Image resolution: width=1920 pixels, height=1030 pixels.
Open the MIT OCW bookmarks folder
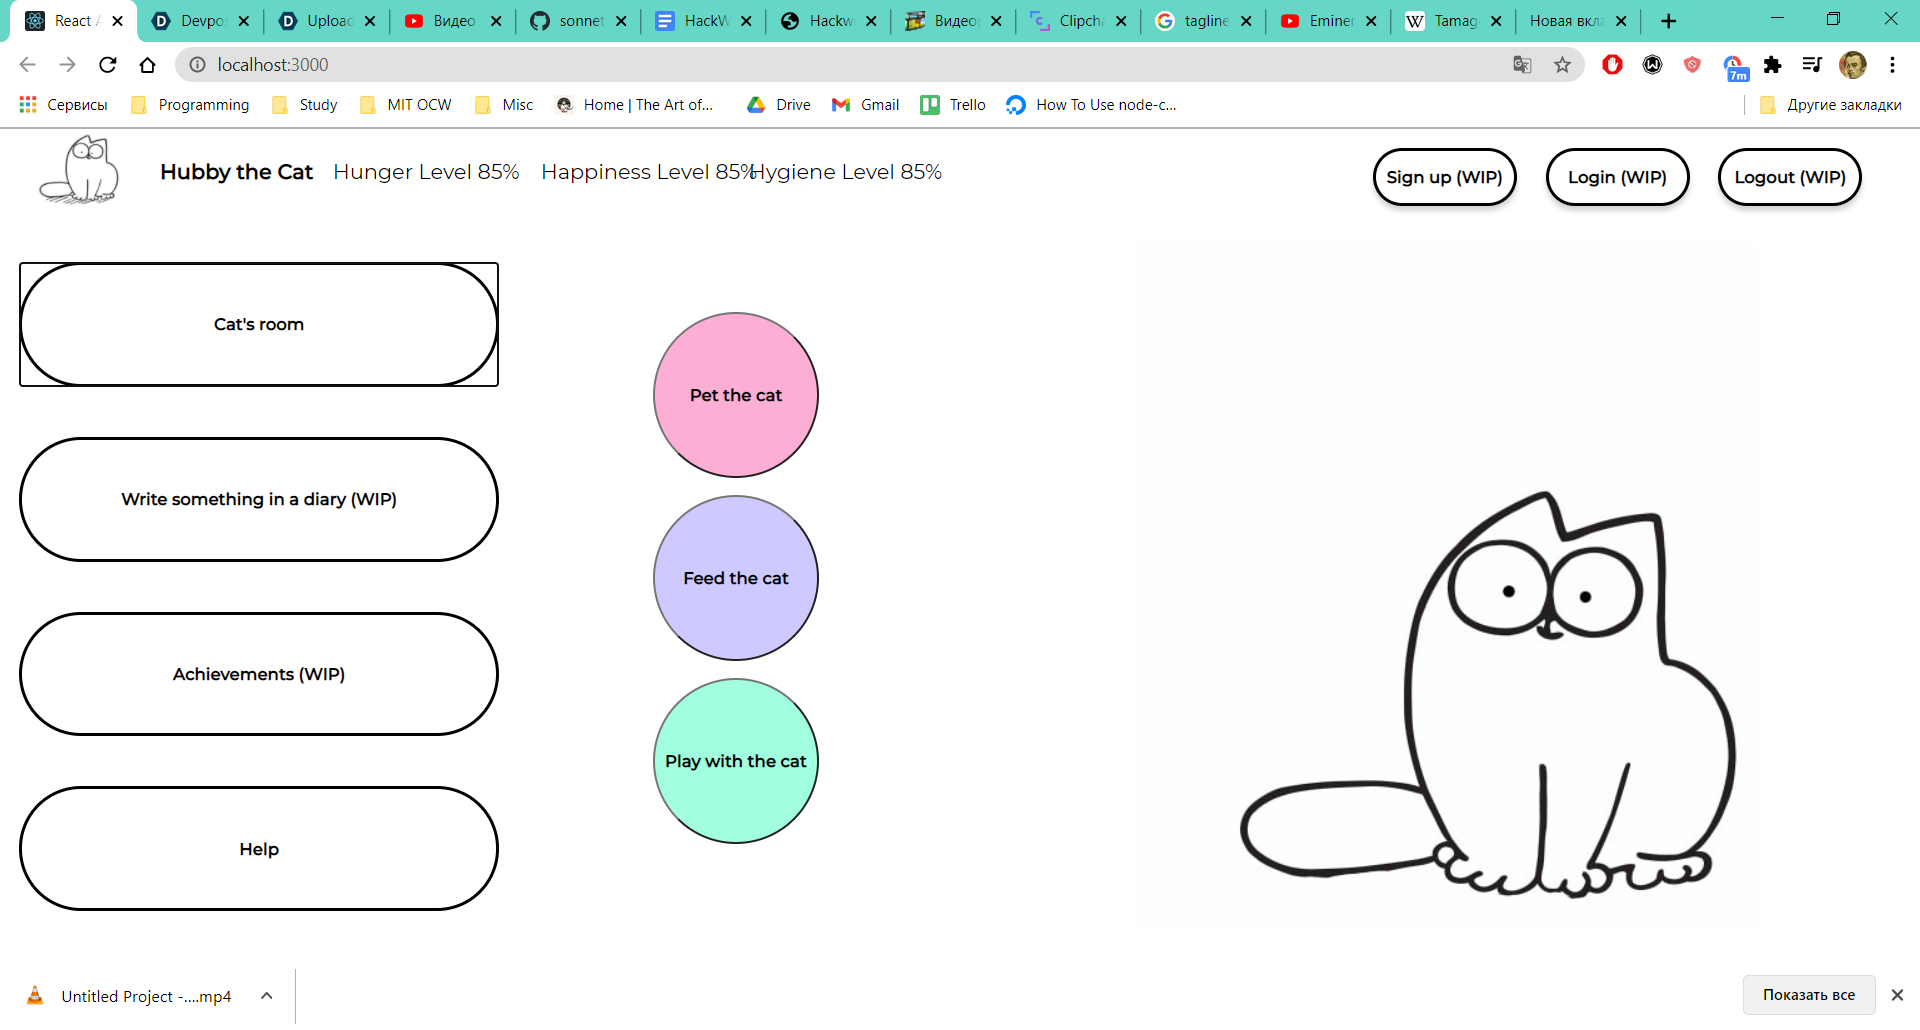tap(405, 105)
